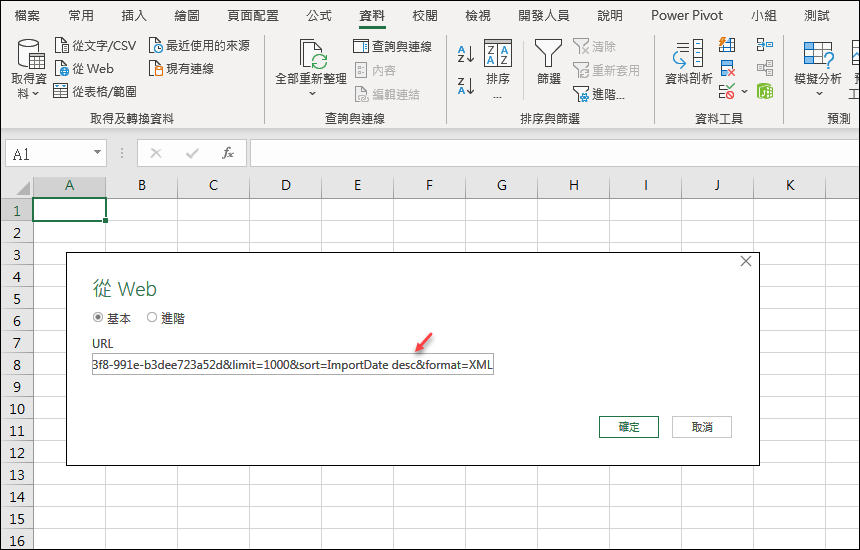Select column B header

[x=142, y=185]
